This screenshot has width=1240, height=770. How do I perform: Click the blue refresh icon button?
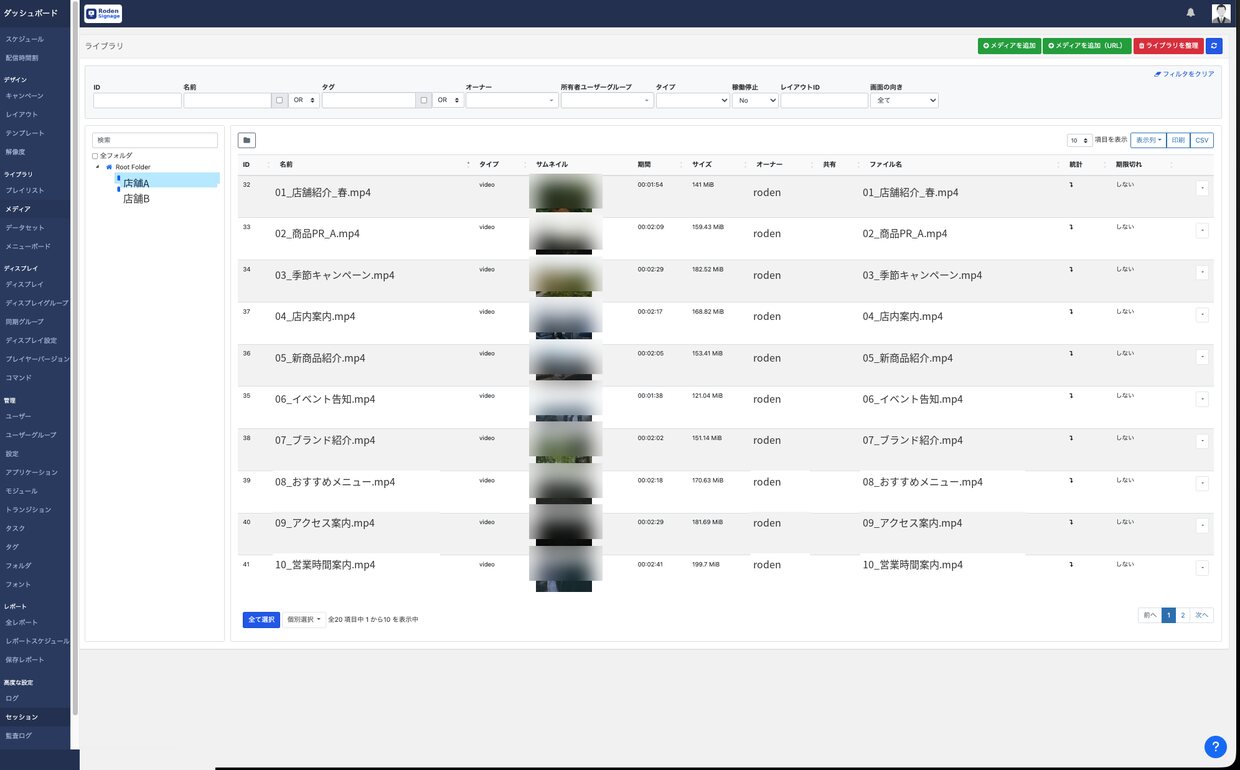coord(1214,46)
